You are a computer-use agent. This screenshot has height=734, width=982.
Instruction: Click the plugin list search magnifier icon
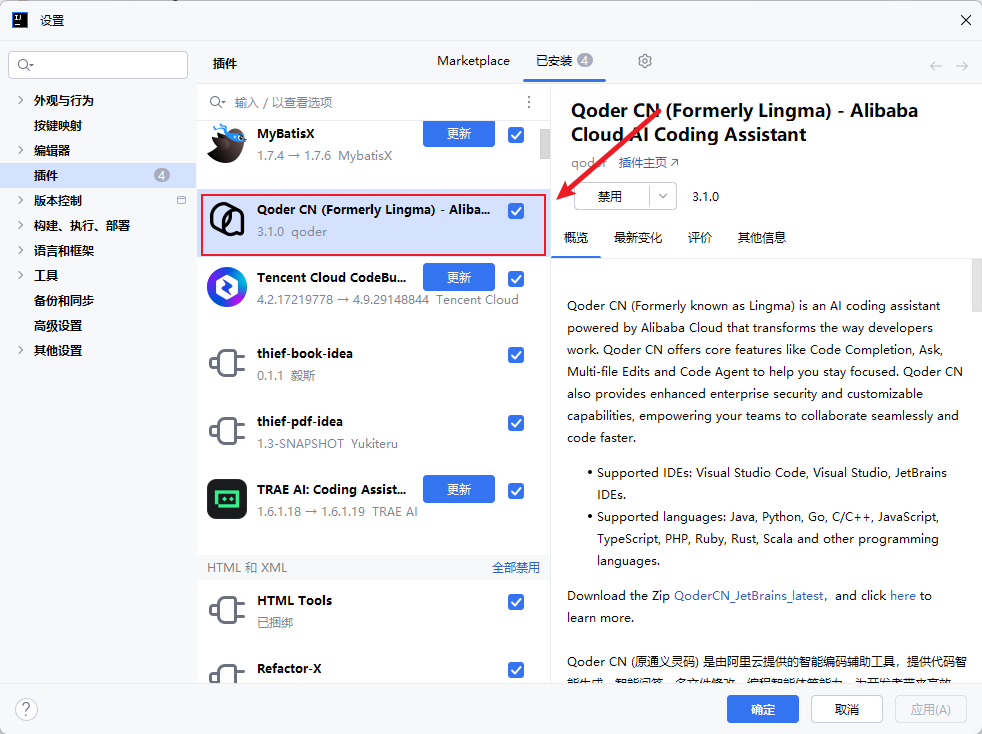[217, 102]
